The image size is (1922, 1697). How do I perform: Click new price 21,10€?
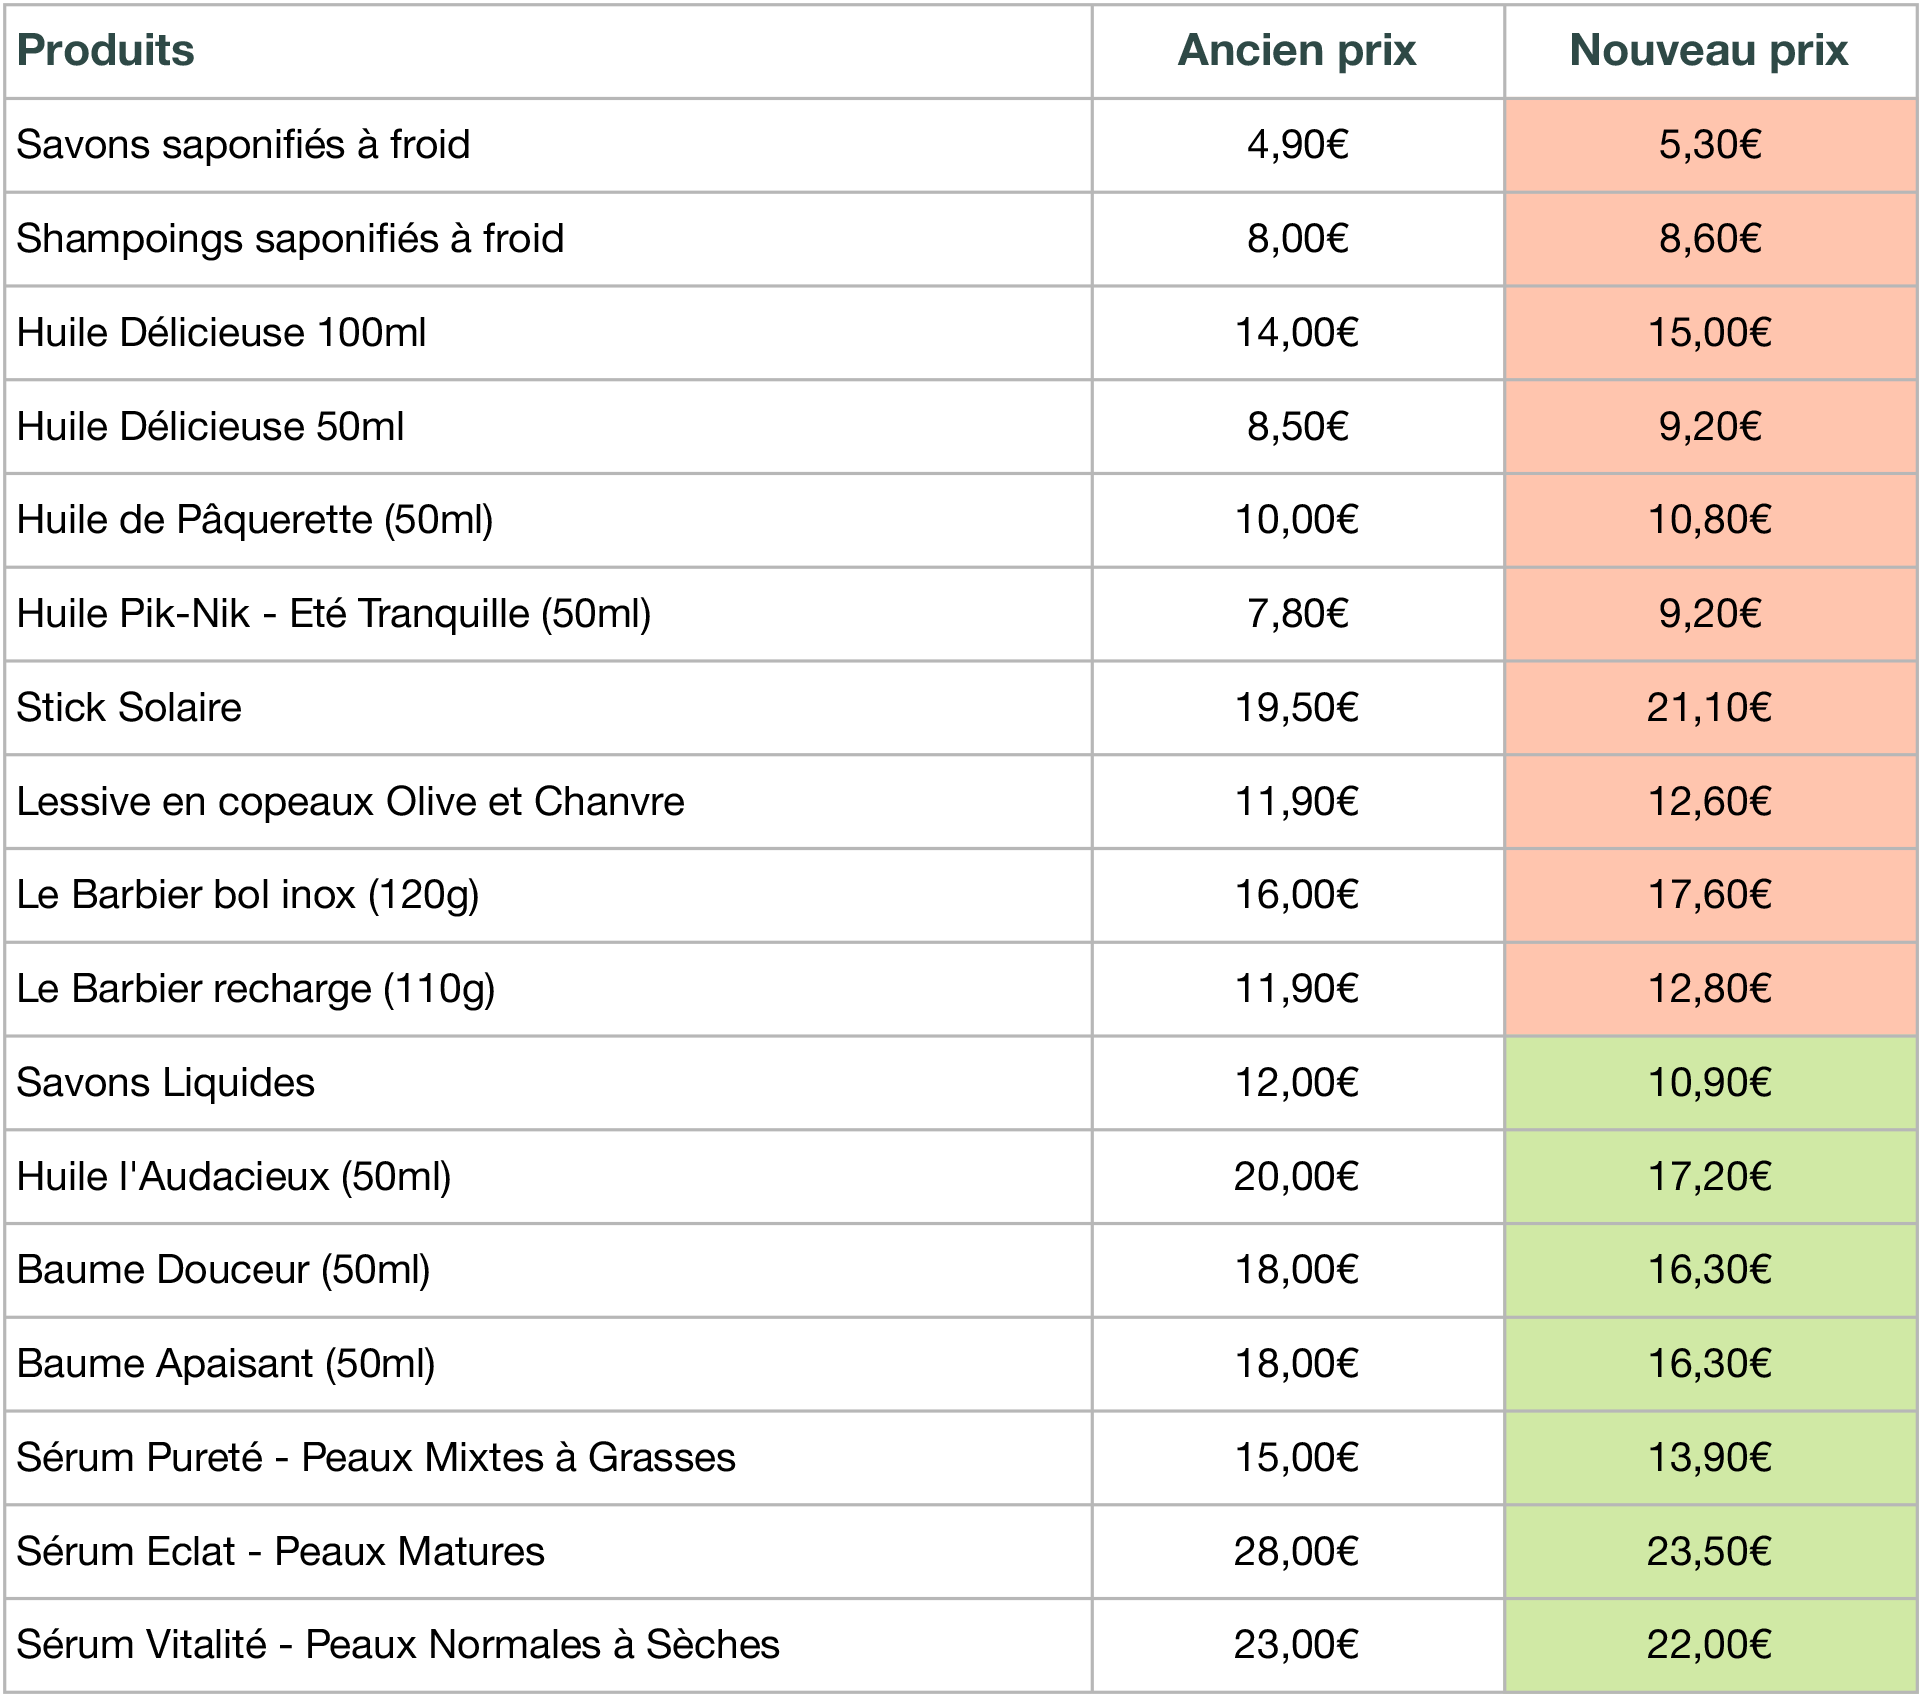[1709, 707]
